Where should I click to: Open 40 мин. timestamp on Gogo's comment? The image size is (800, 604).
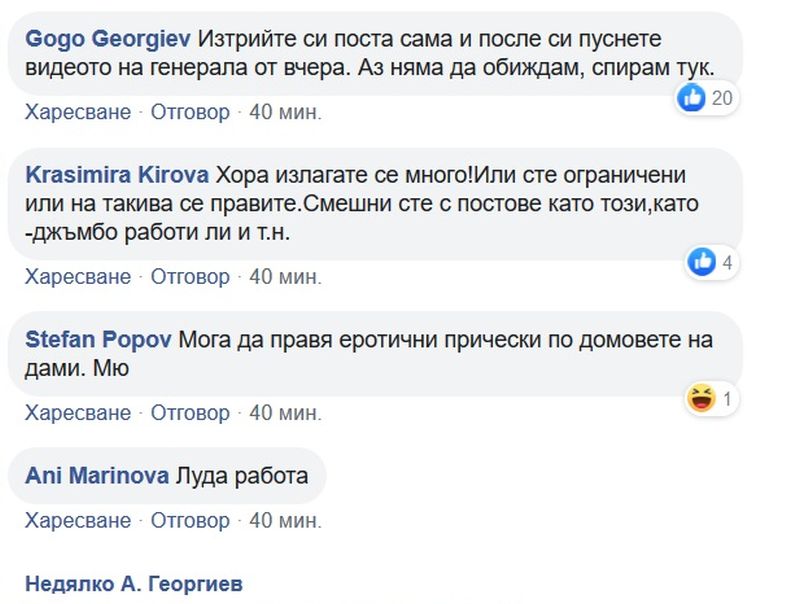[x=285, y=112]
